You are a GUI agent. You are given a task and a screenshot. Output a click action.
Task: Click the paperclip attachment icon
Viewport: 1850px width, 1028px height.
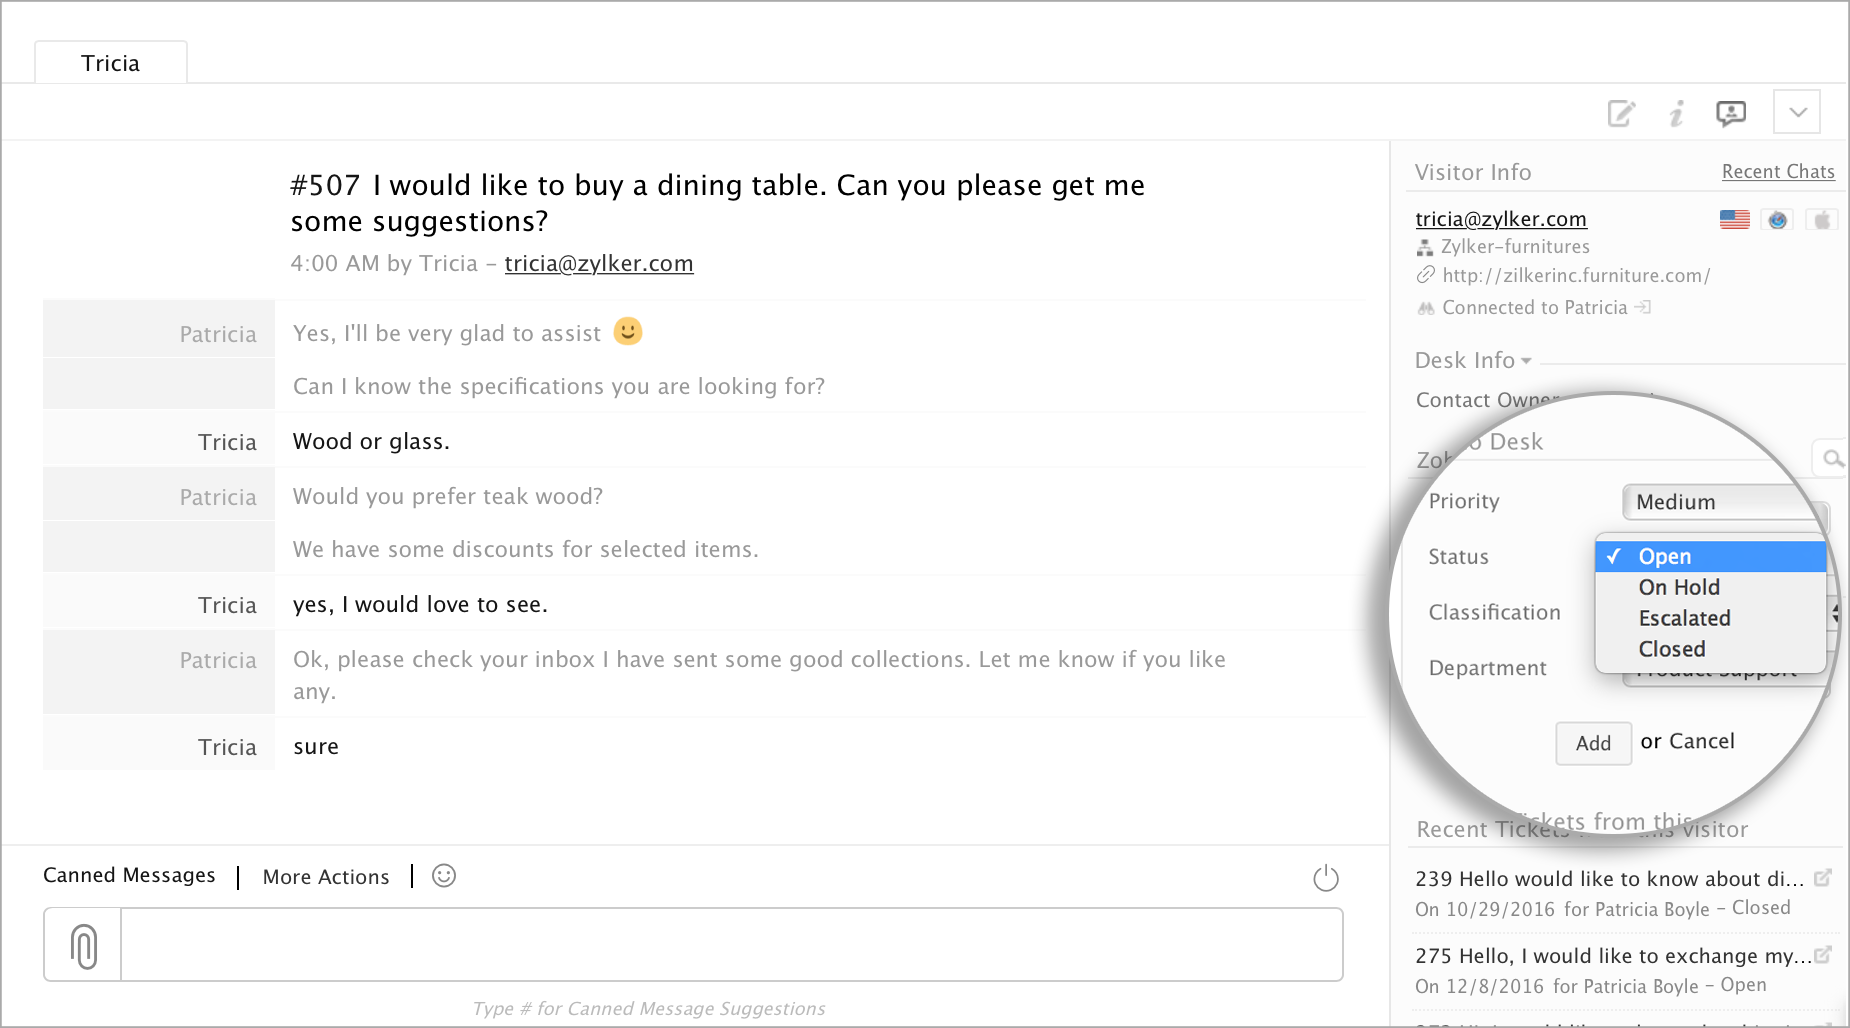click(83, 945)
